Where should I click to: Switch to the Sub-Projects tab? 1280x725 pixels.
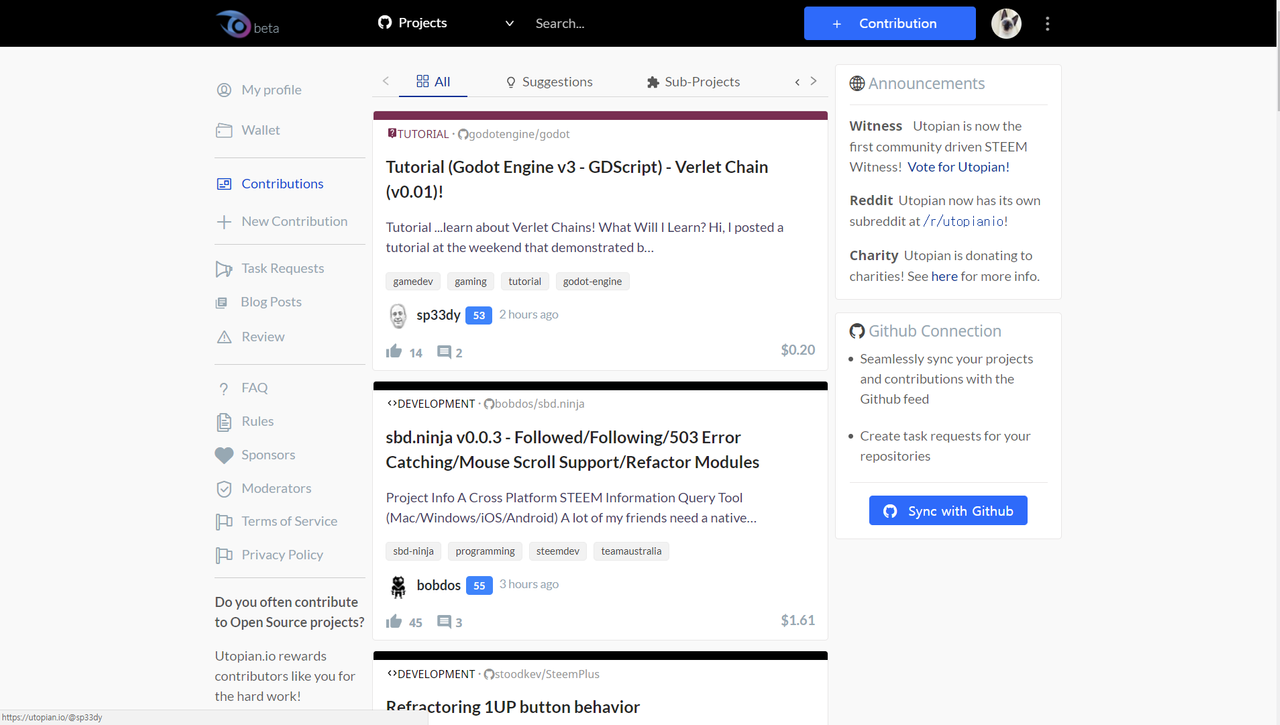pyautogui.click(x=693, y=82)
